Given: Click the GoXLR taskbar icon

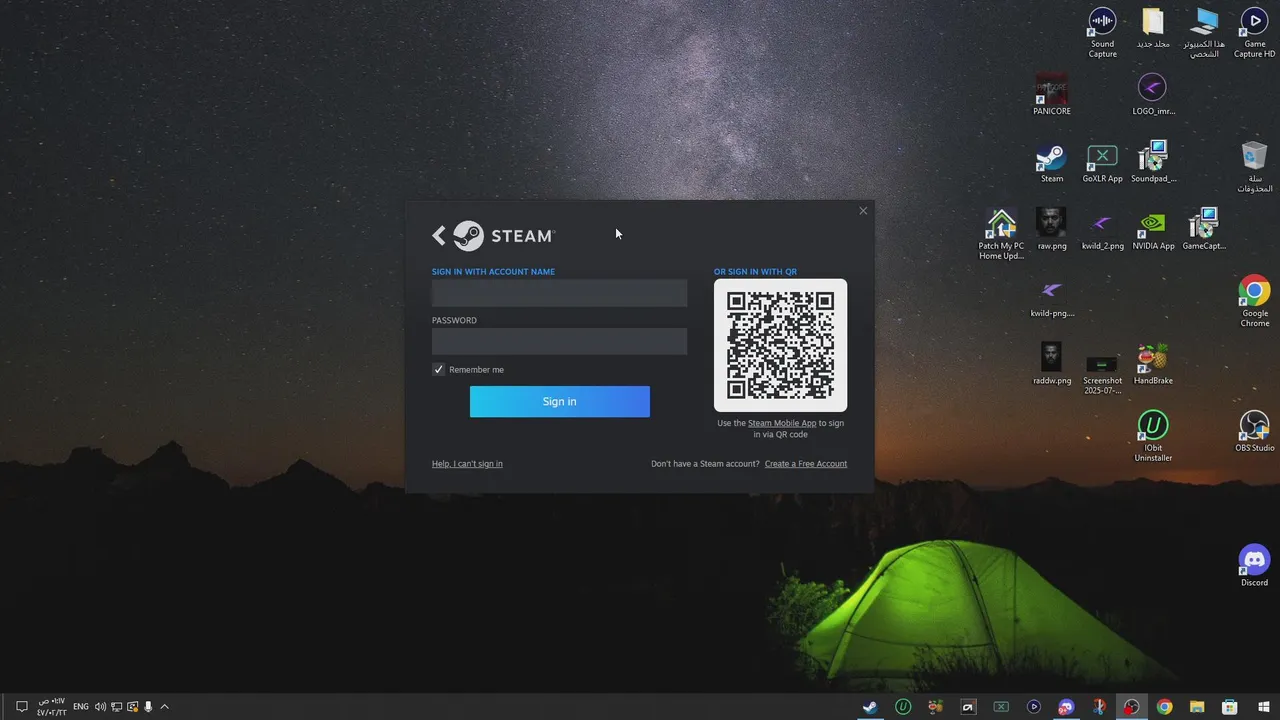Looking at the screenshot, I should coord(1001,707).
